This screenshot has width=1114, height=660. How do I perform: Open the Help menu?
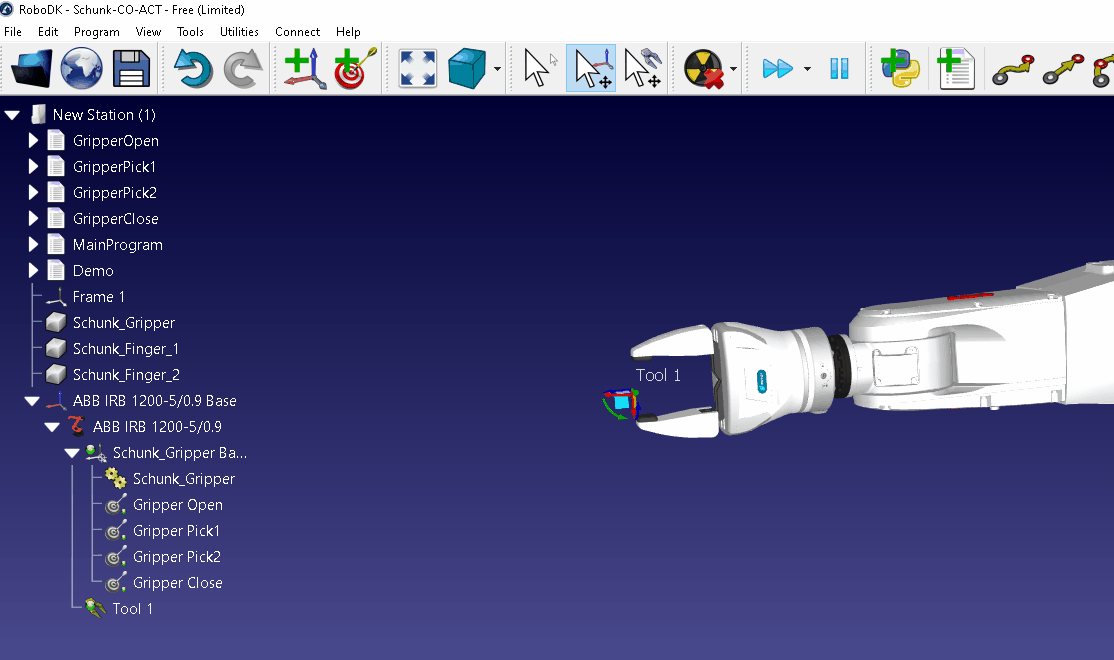point(348,32)
